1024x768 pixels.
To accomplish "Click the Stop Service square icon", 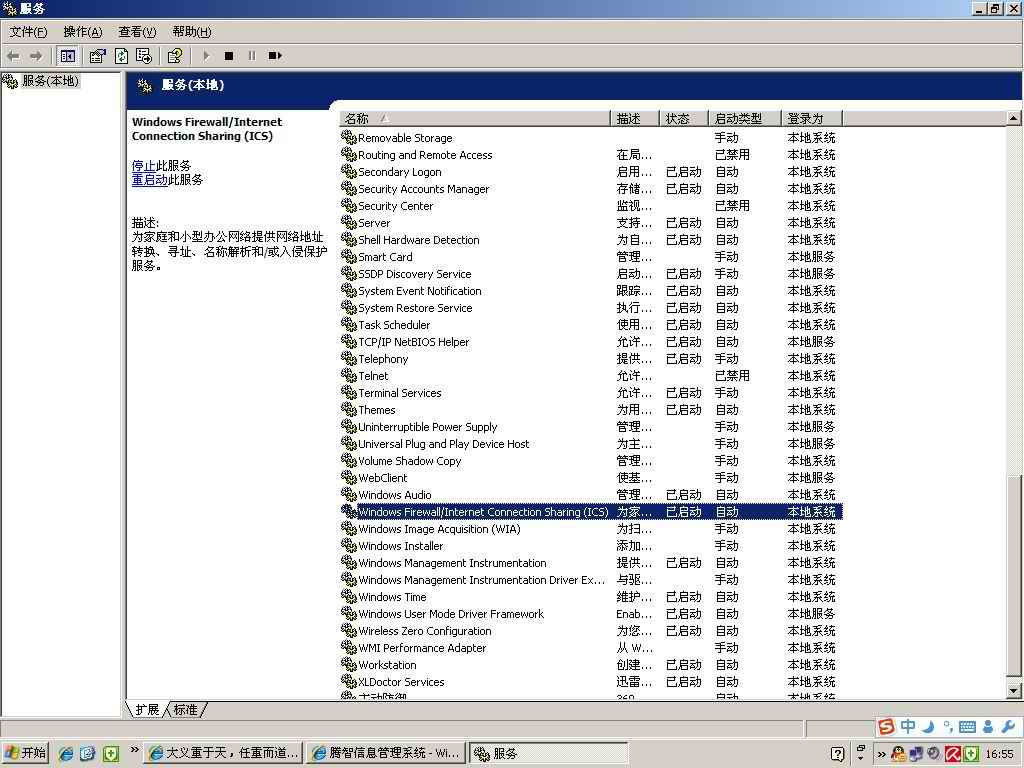I will [229, 56].
